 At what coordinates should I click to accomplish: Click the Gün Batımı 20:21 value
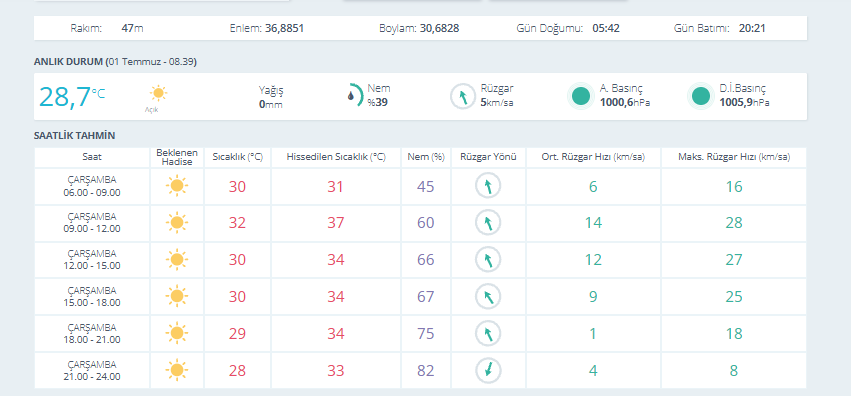752,28
